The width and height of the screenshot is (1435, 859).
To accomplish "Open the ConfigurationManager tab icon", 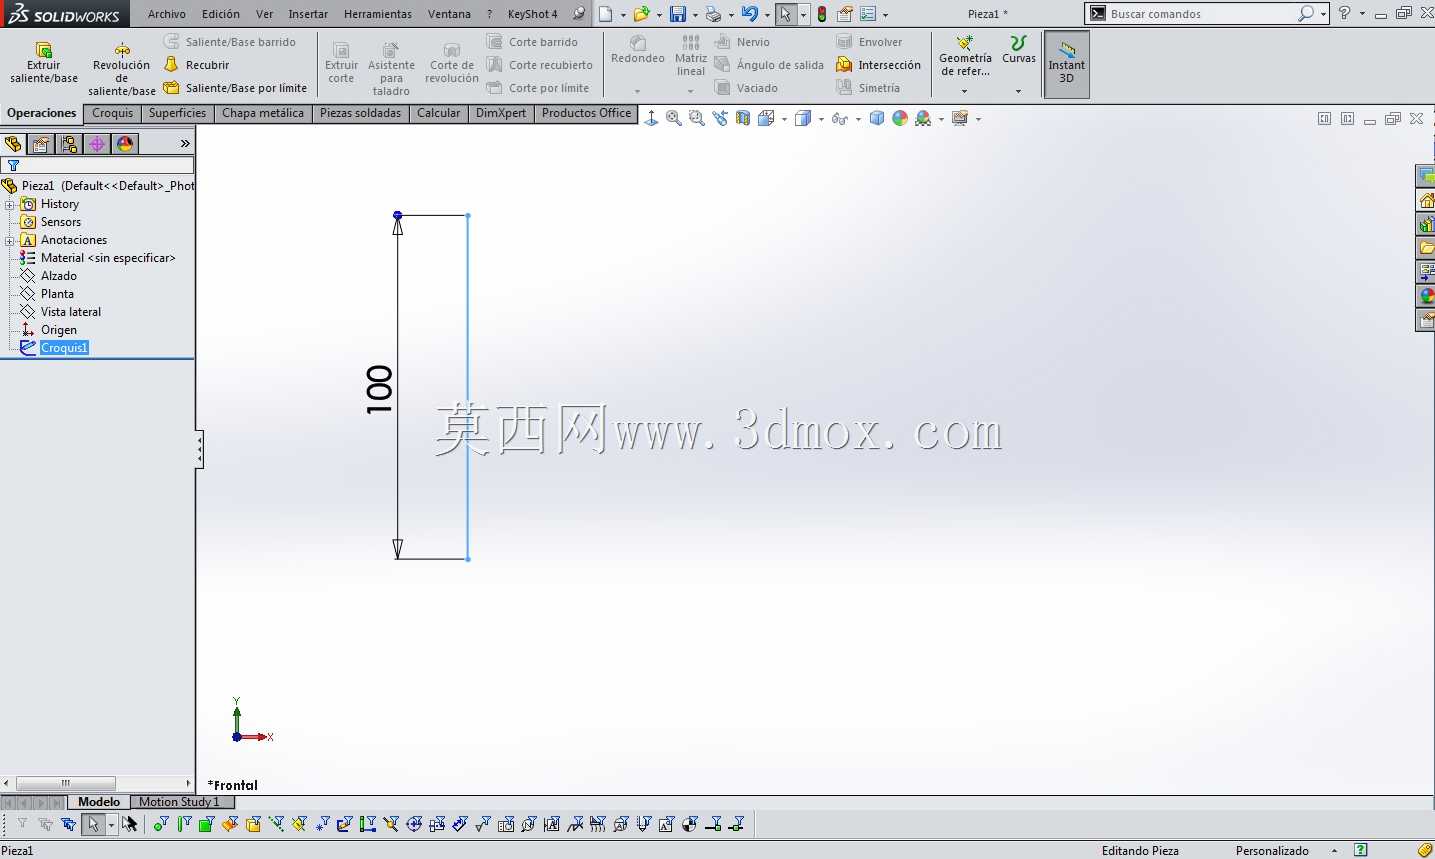I will click(x=69, y=144).
